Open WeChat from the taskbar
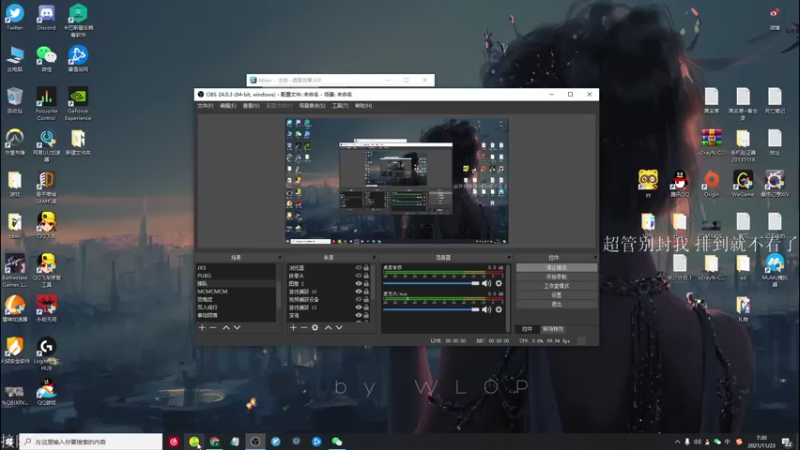Viewport: 800px width, 450px height. [x=337, y=441]
